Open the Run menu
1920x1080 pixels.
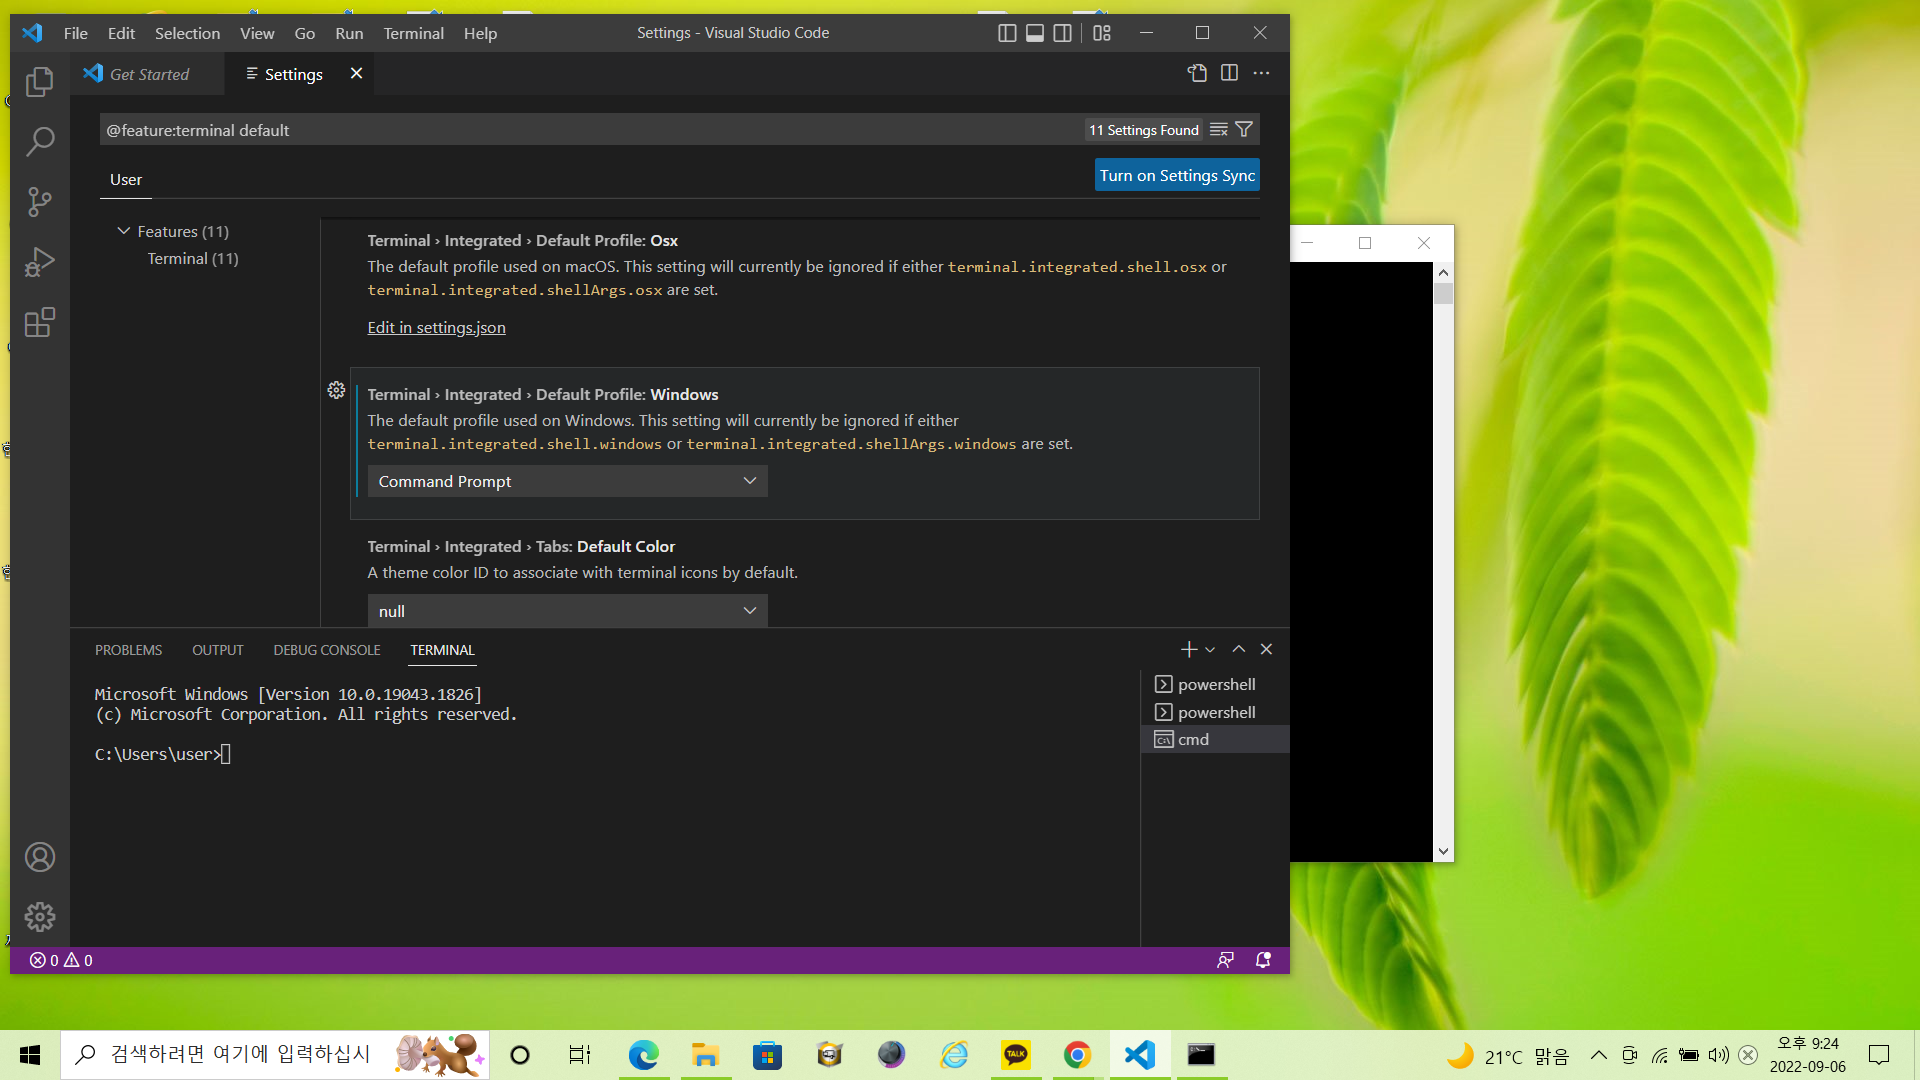[x=349, y=33]
